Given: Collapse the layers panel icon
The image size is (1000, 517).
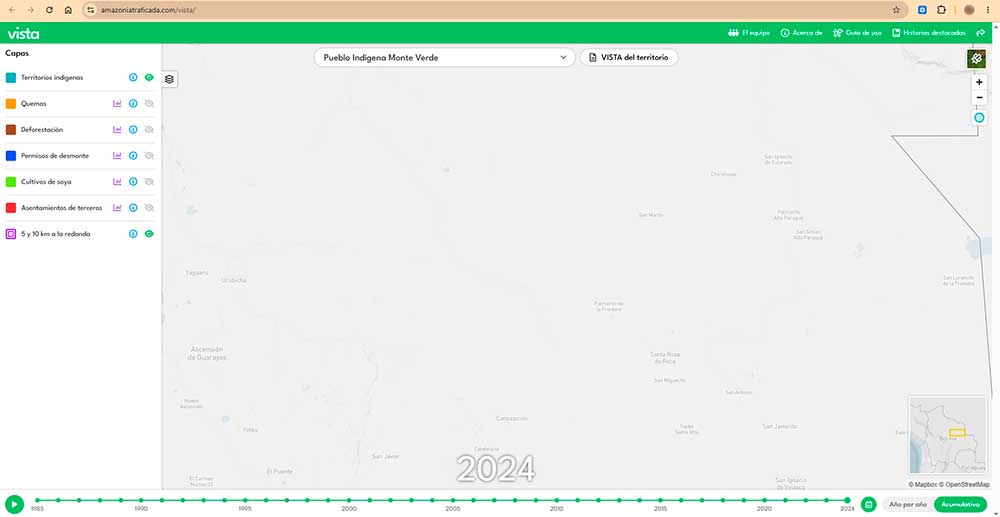Looking at the screenshot, I should 169,79.
